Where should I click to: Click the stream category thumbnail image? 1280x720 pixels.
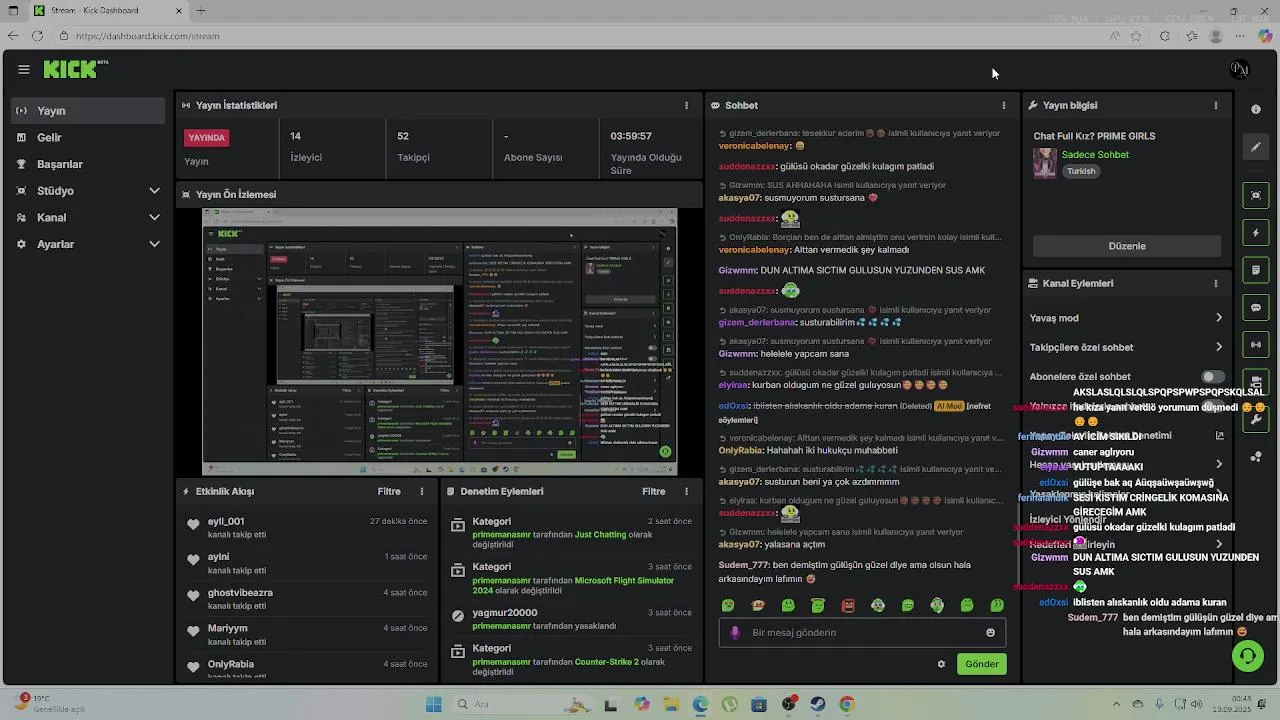point(1045,163)
